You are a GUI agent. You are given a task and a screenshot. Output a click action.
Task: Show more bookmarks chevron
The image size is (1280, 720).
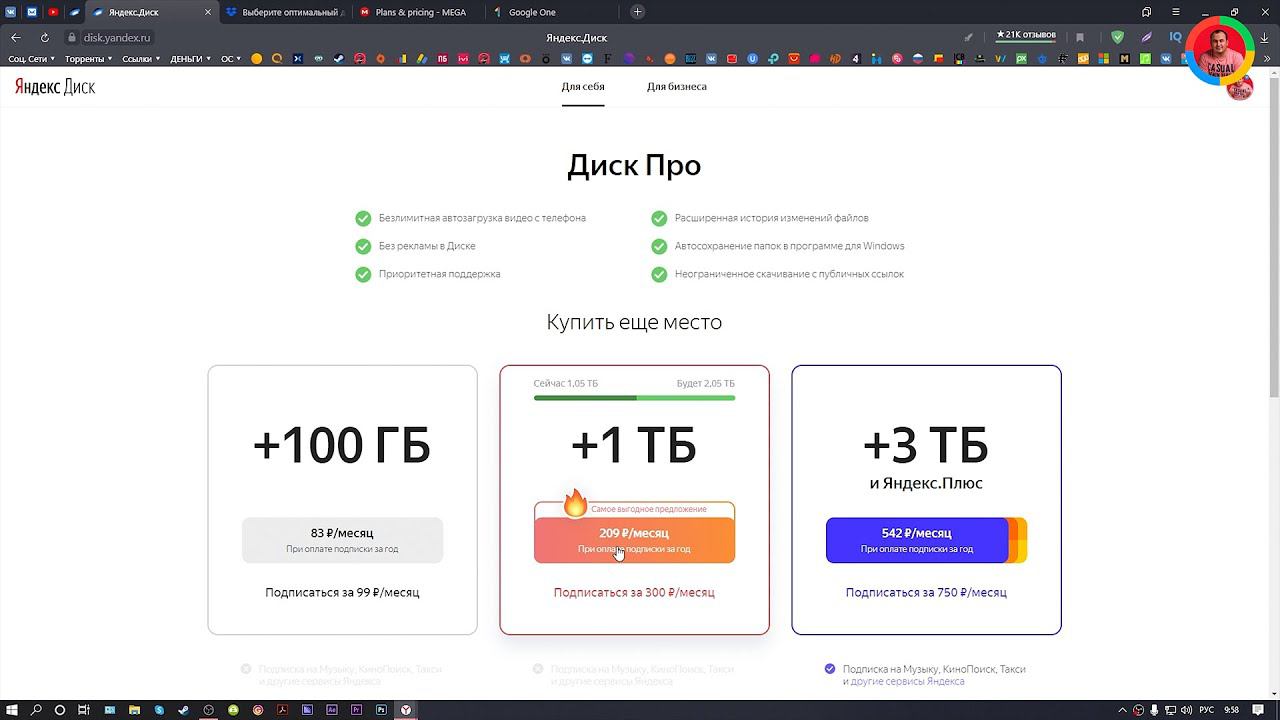point(1267,59)
